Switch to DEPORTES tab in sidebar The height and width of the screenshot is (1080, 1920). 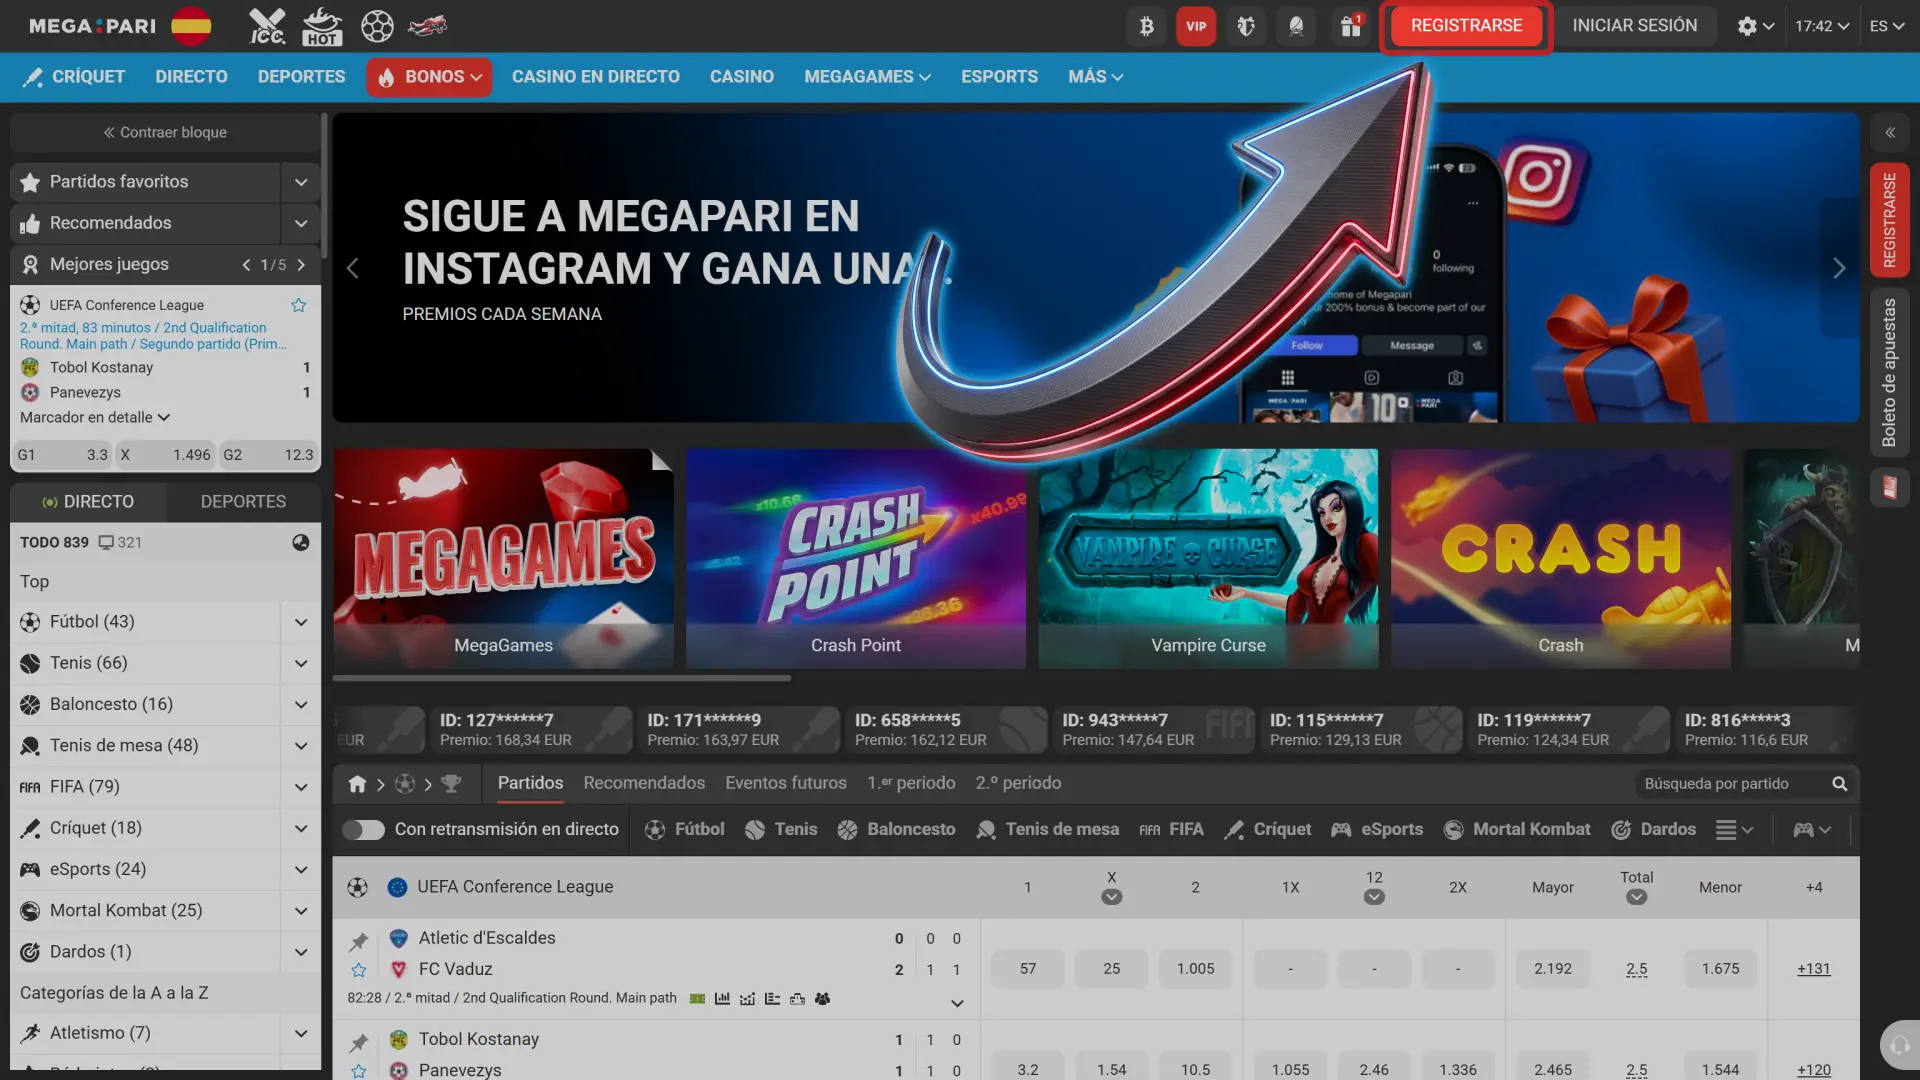coord(243,502)
